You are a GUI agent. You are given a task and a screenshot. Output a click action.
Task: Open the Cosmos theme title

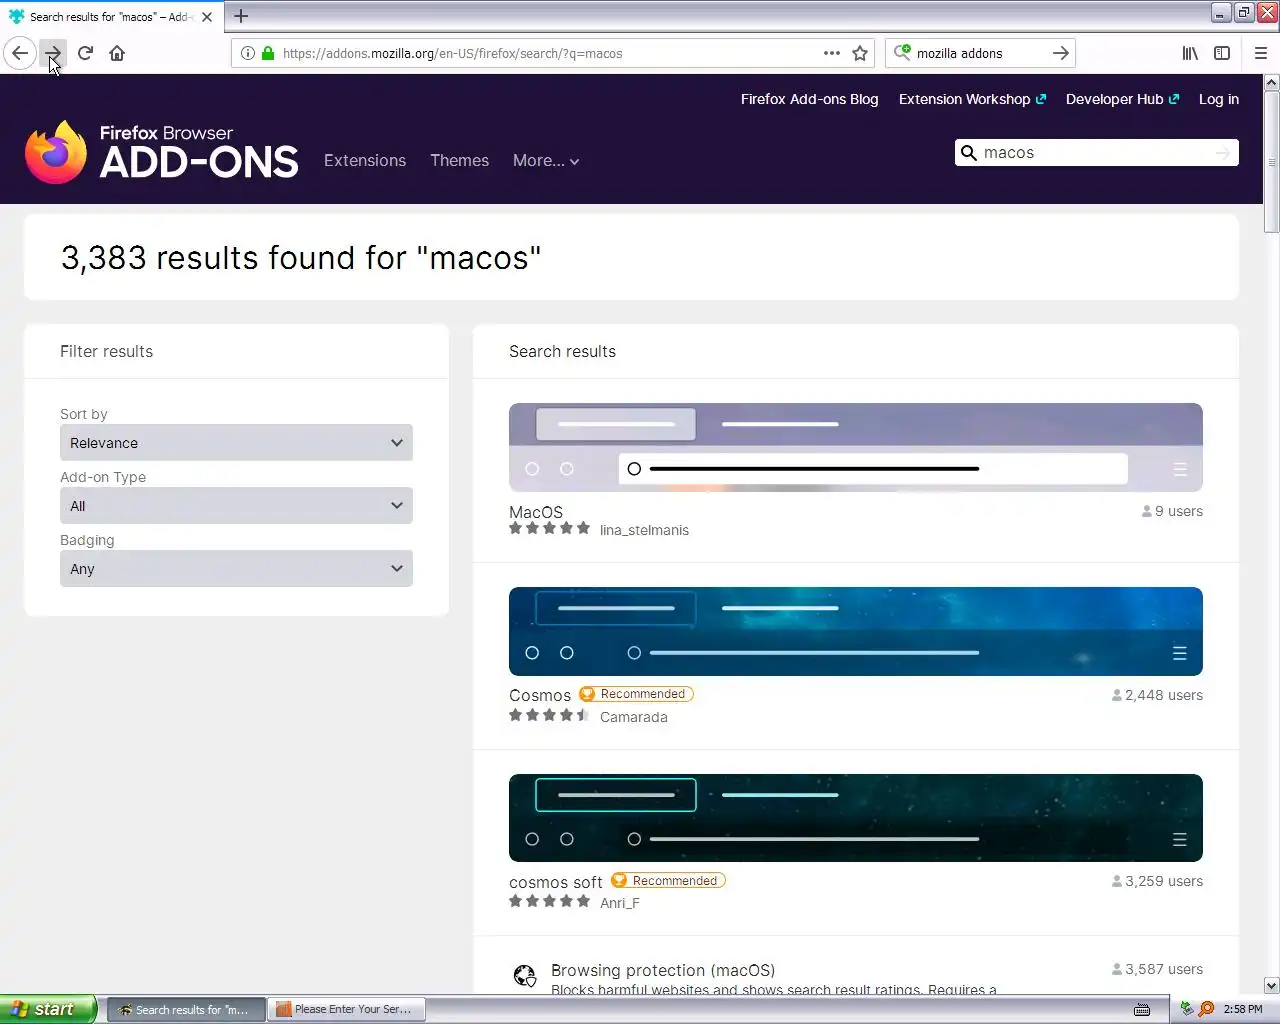pos(540,695)
